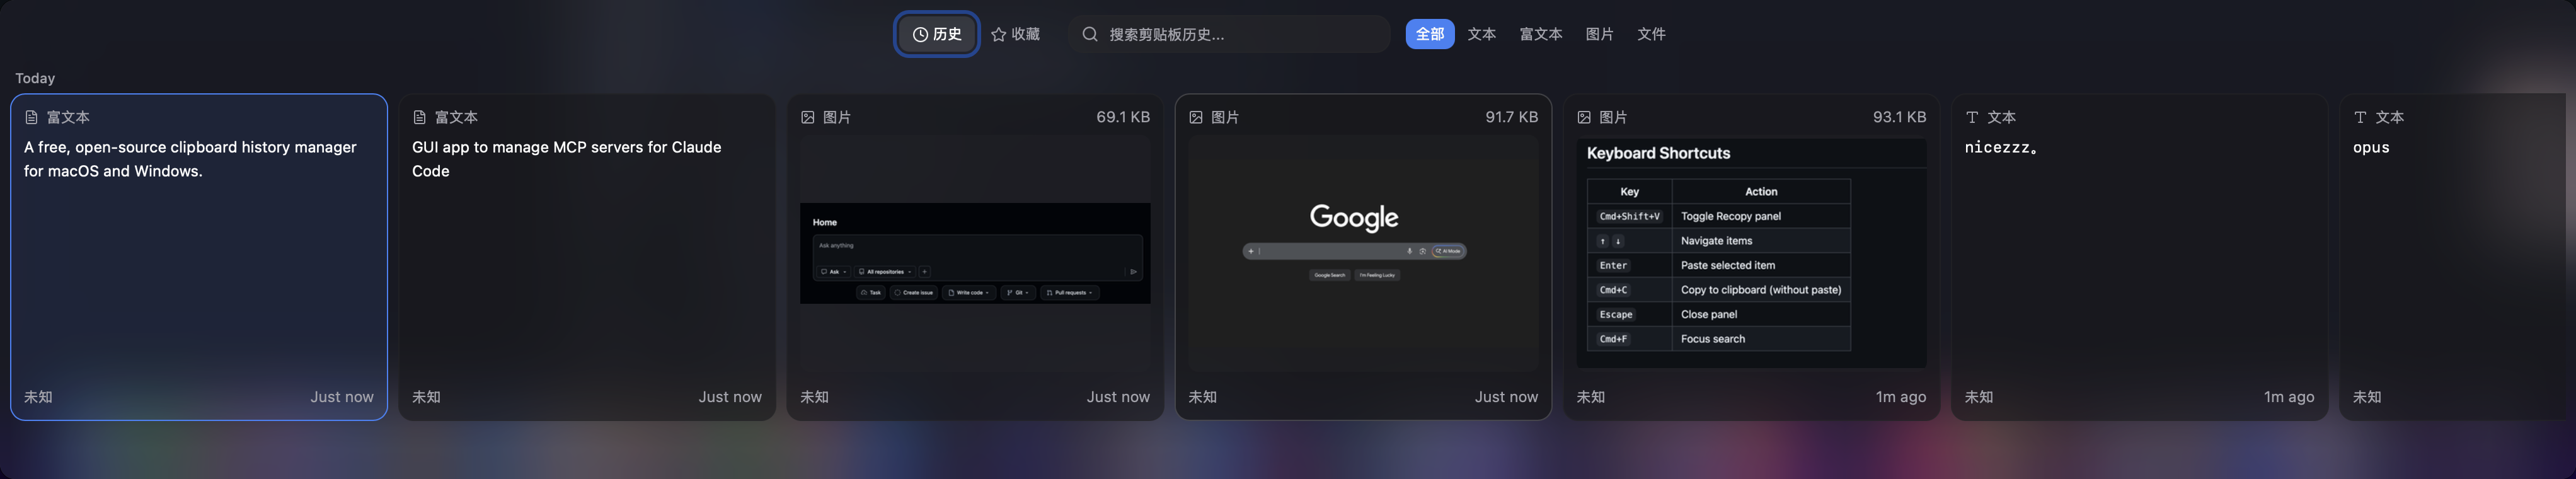Open the 69.1 KB image thumbnail
Image resolution: width=2576 pixels, height=479 pixels.
(x=975, y=253)
